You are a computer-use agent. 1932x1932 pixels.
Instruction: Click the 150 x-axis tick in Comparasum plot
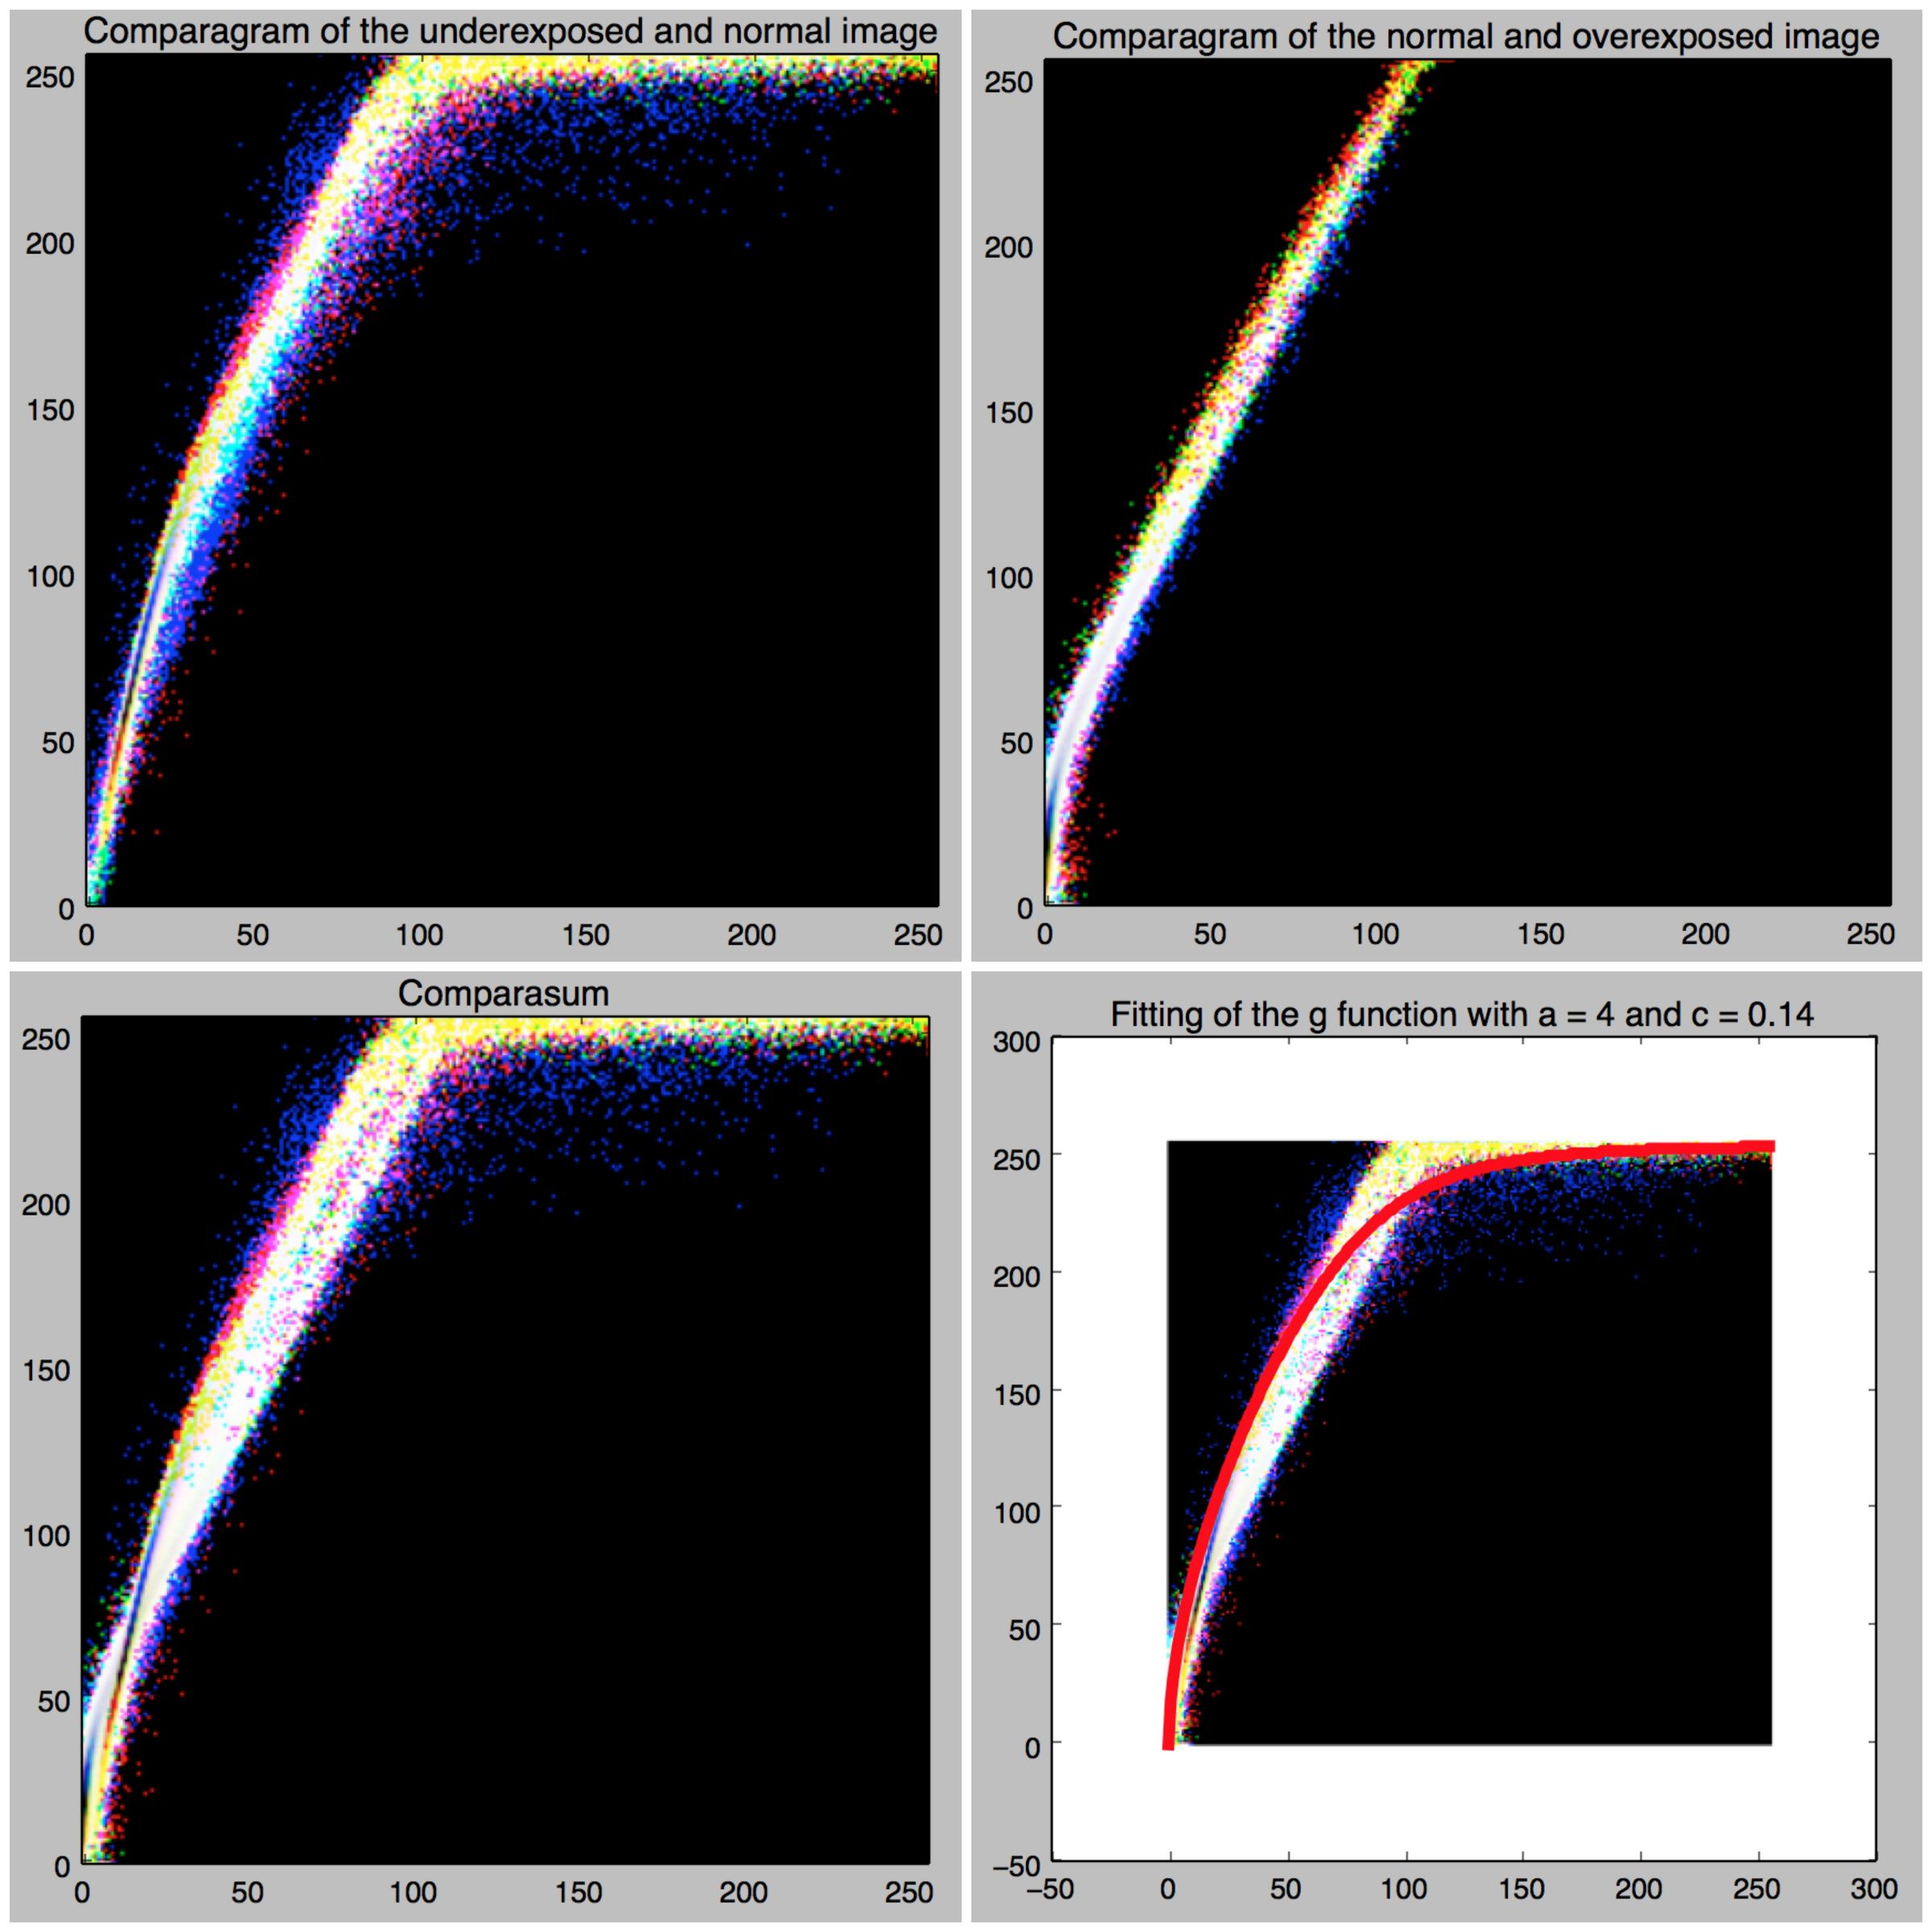[578, 1892]
